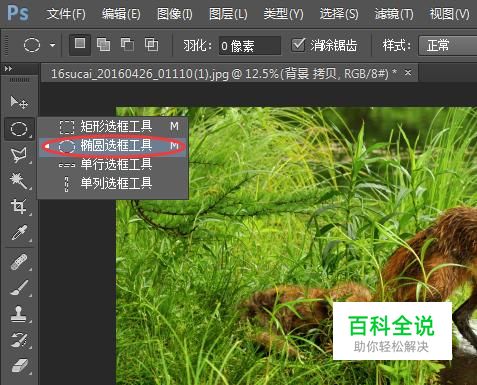Click Intersect with selection mode icon
Viewport: 477px width, 385px height.
[151, 44]
